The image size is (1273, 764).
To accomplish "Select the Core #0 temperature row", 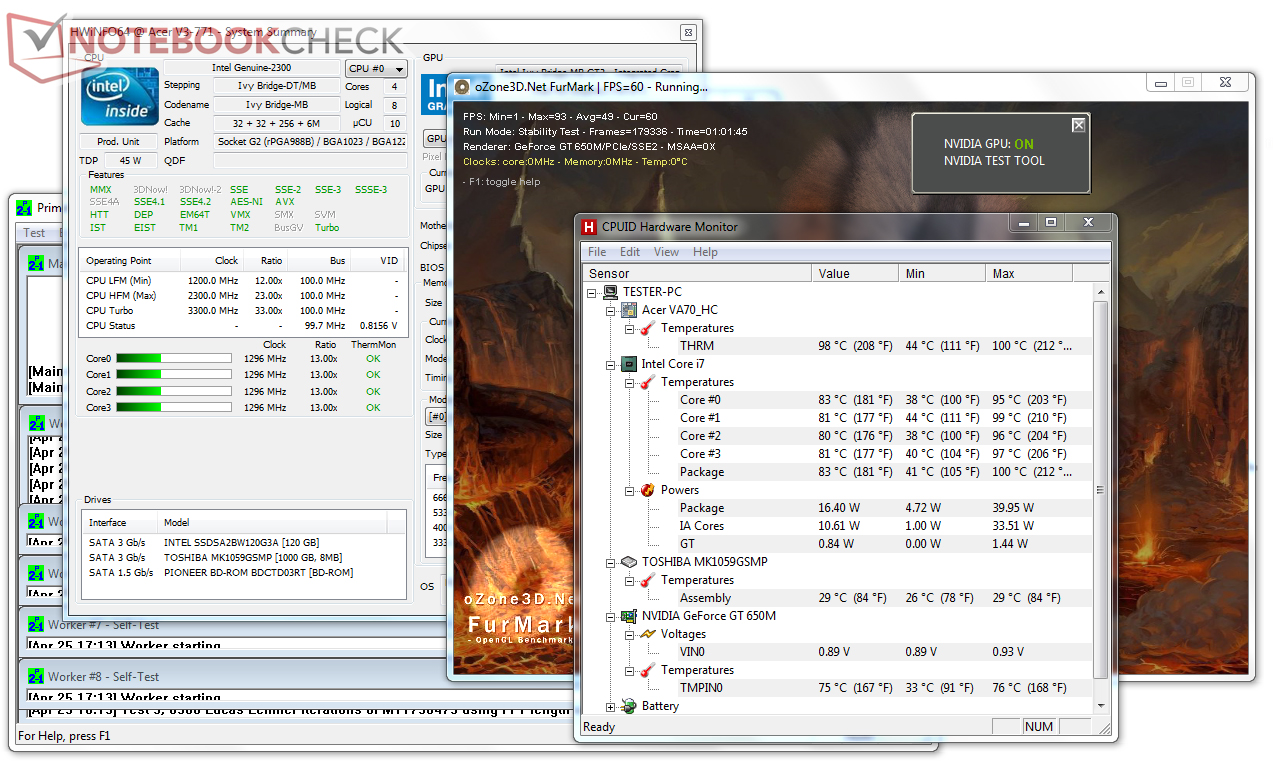I will [x=838, y=400].
